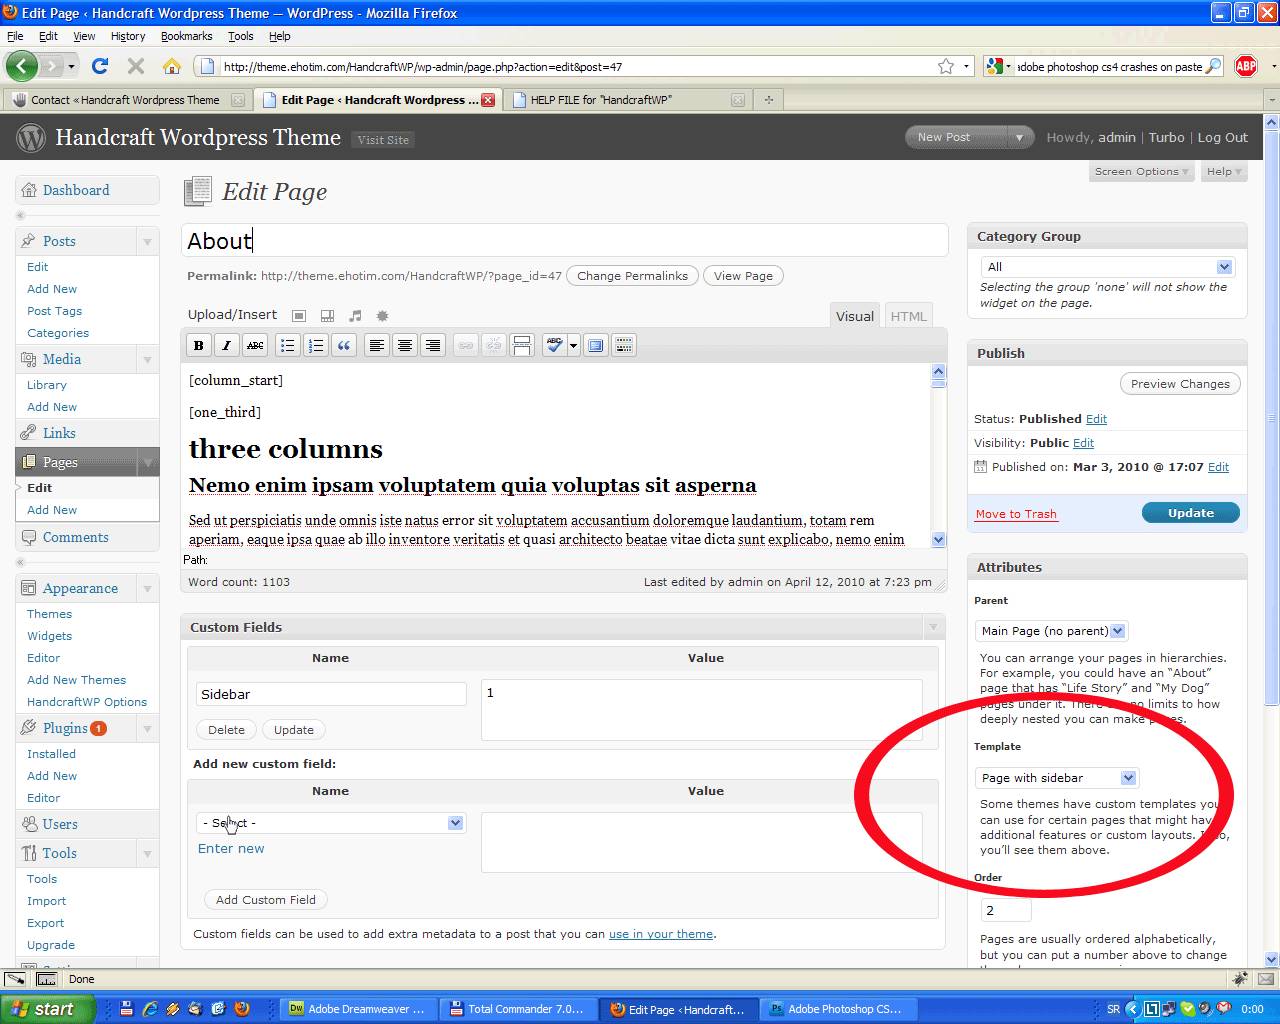
Task: Insert the More tag from the editor toolbar
Action: 522,345
